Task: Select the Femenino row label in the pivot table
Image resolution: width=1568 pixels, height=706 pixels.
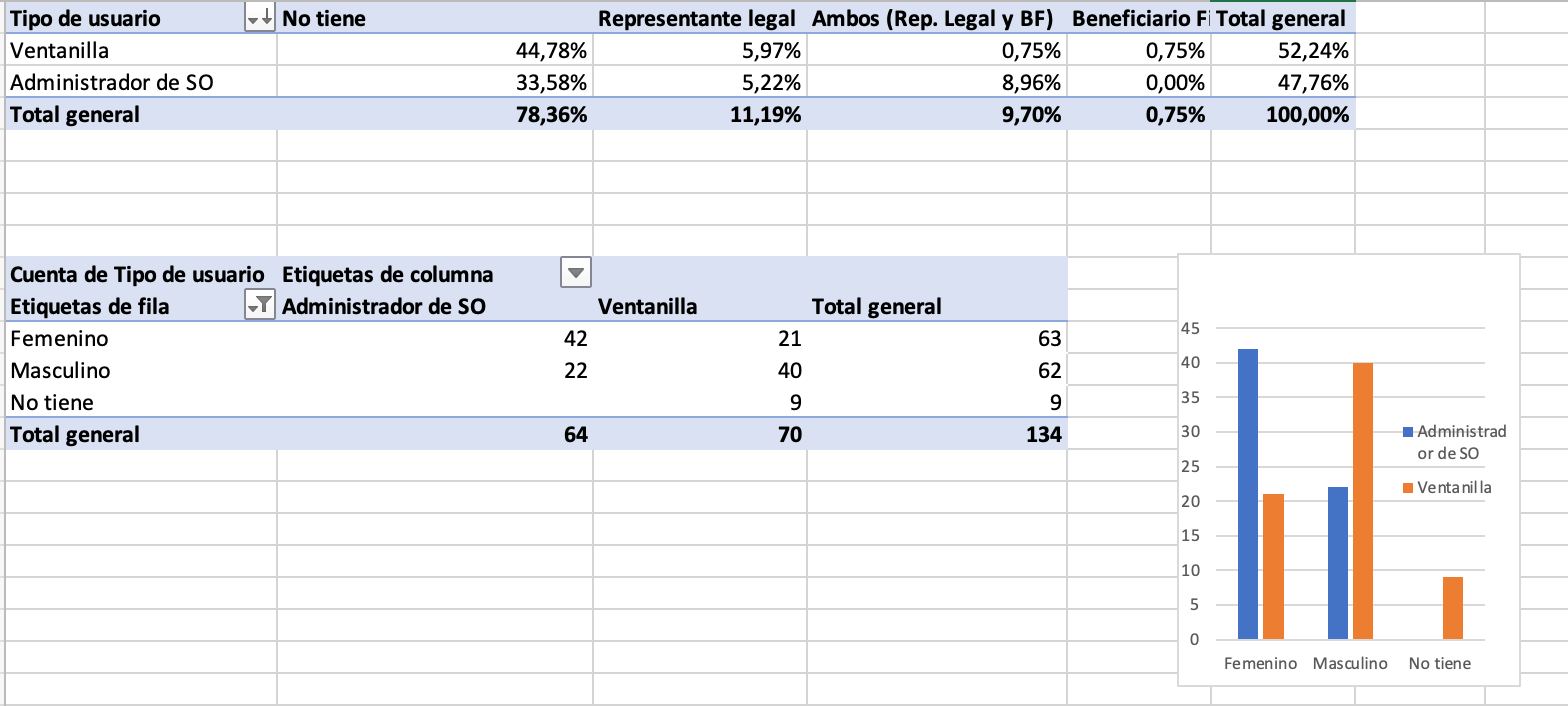Action: 59,339
